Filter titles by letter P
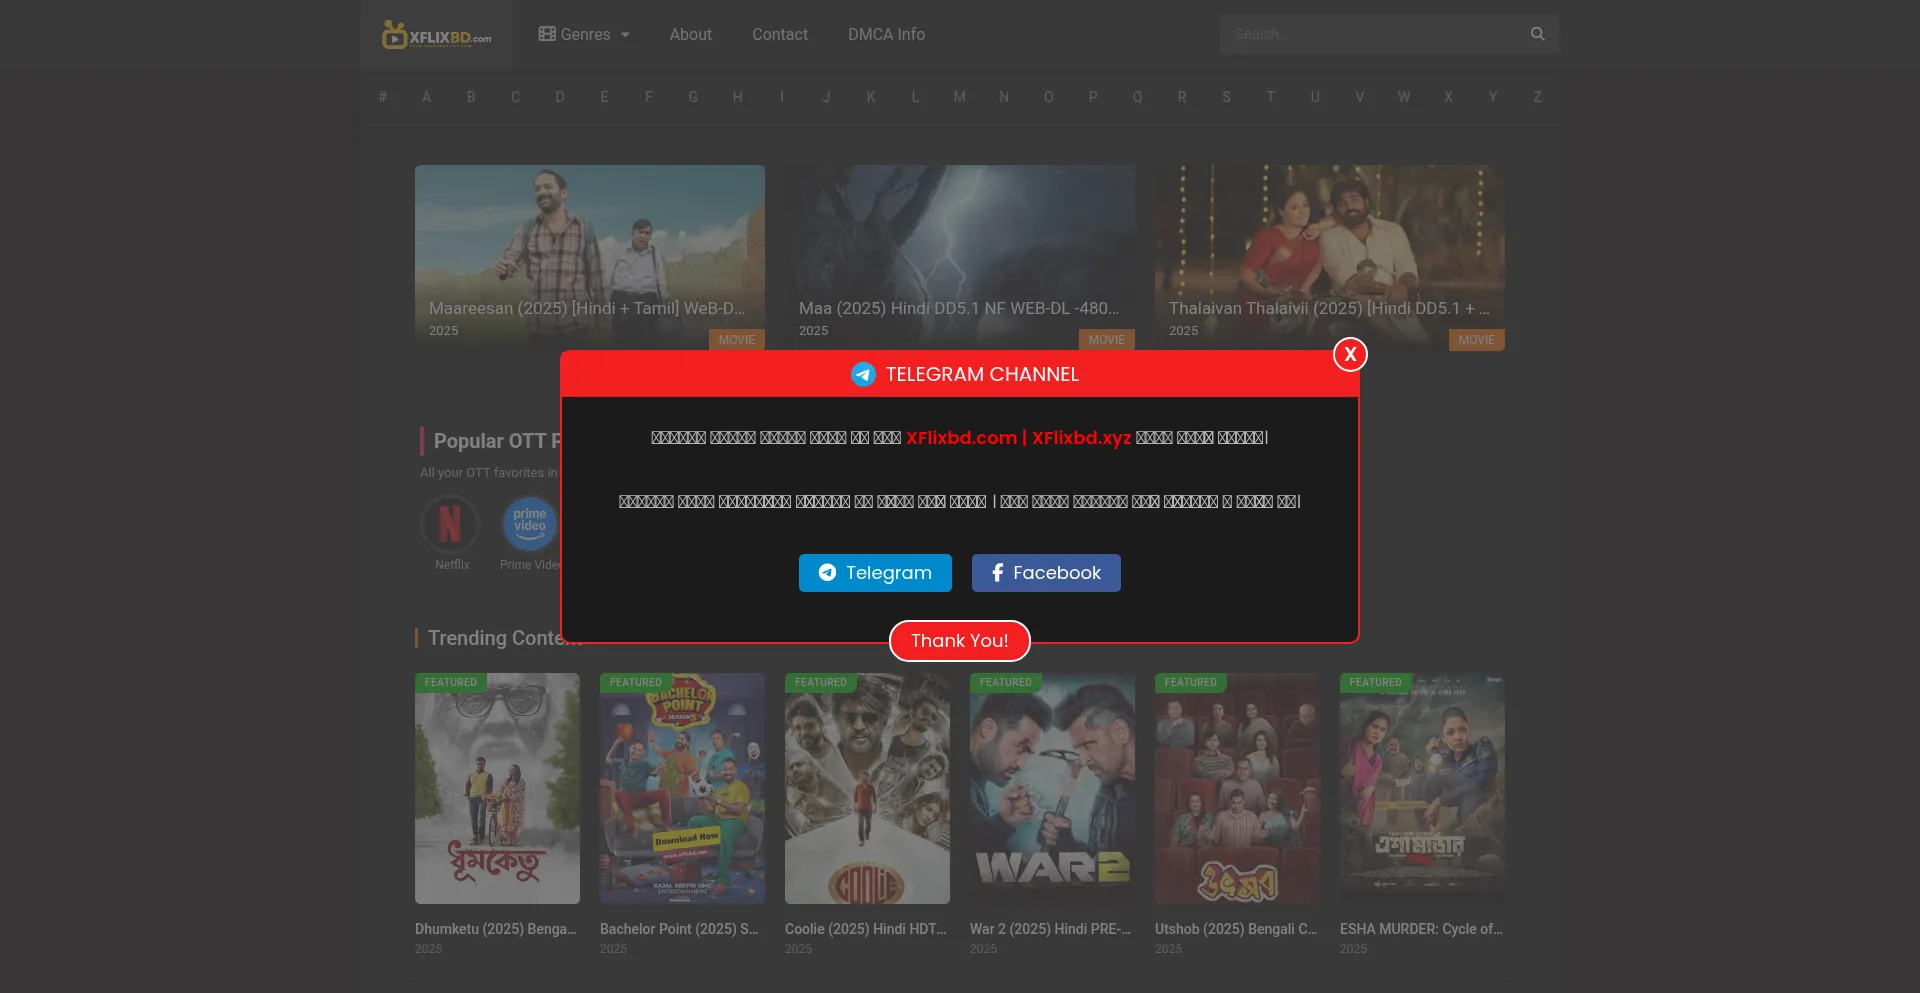1920x993 pixels. tap(1093, 97)
